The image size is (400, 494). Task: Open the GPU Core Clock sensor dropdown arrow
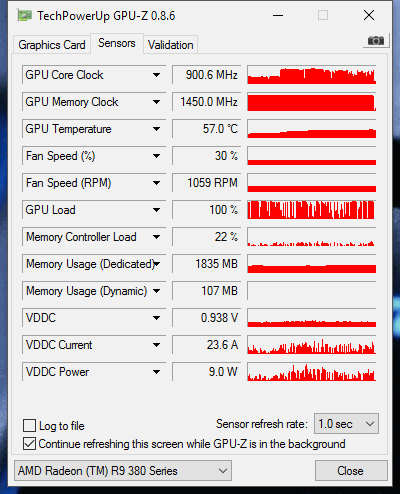[x=156, y=75]
